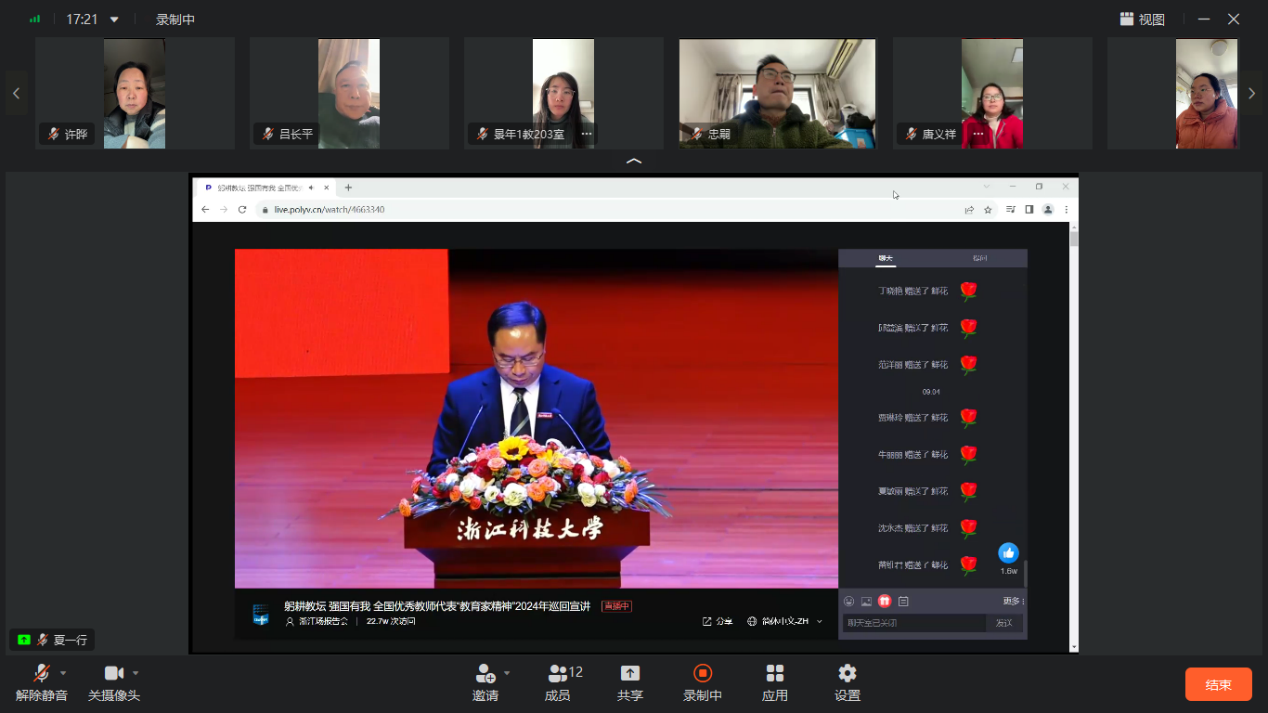End the meeting with 结束 button
The height and width of the screenshot is (713, 1268).
tap(1218, 685)
